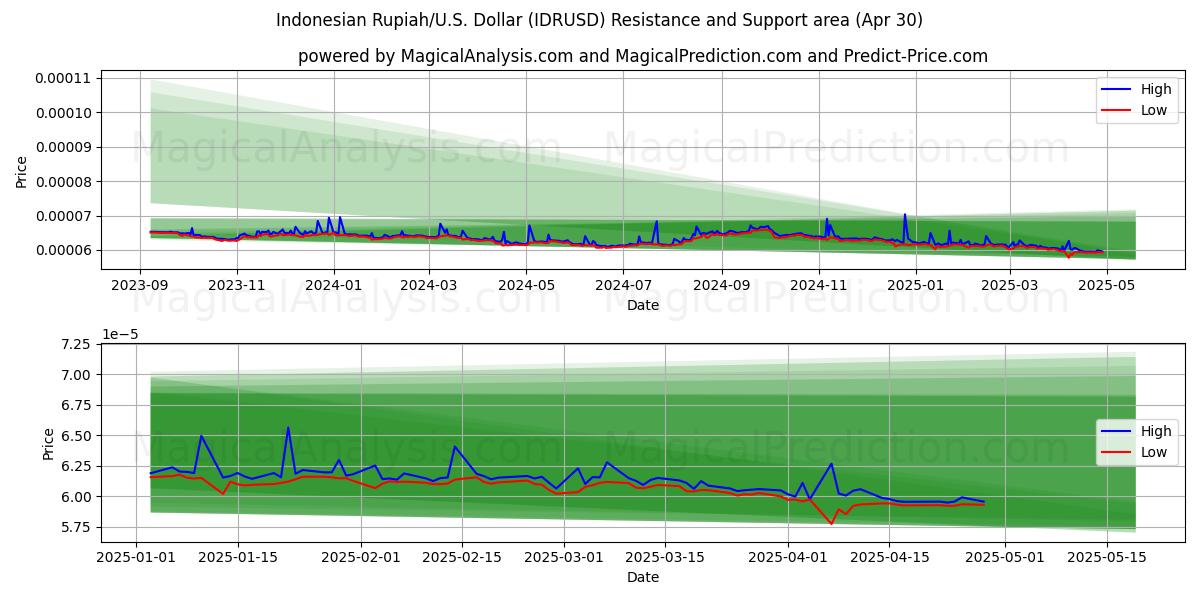Click the '7.25' tick on bottom y-axis
The height and width of the screenshot is (600, 1200).
click(x=76, y=344)
